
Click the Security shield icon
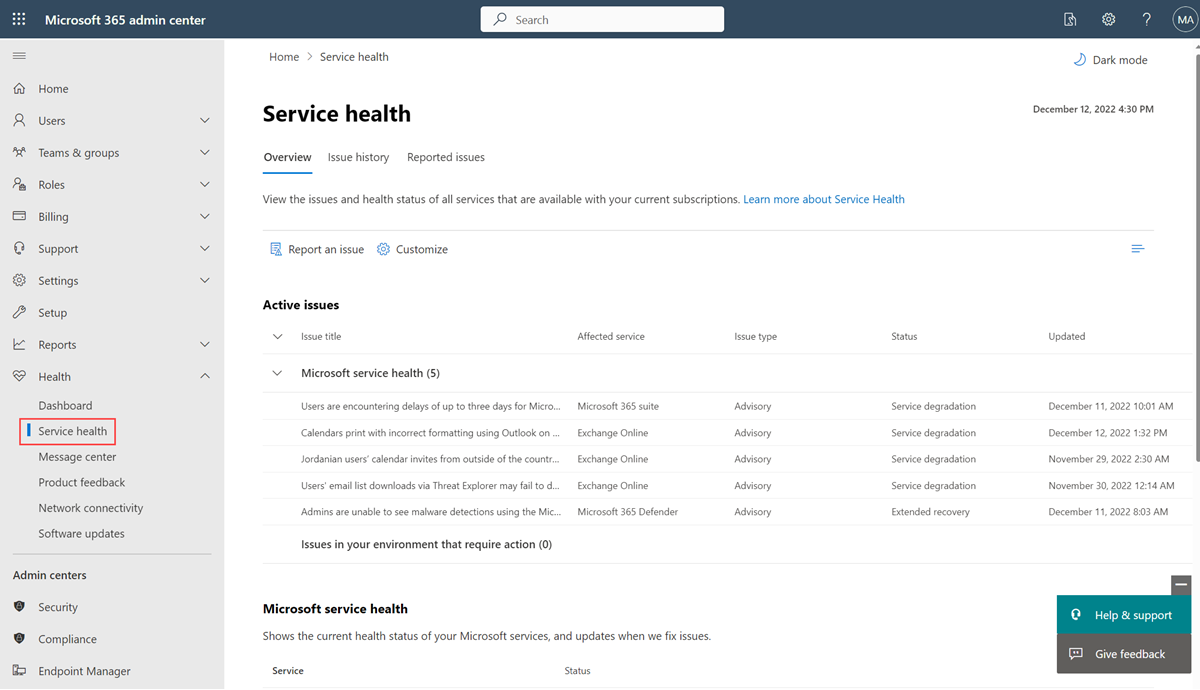point(19,607)
